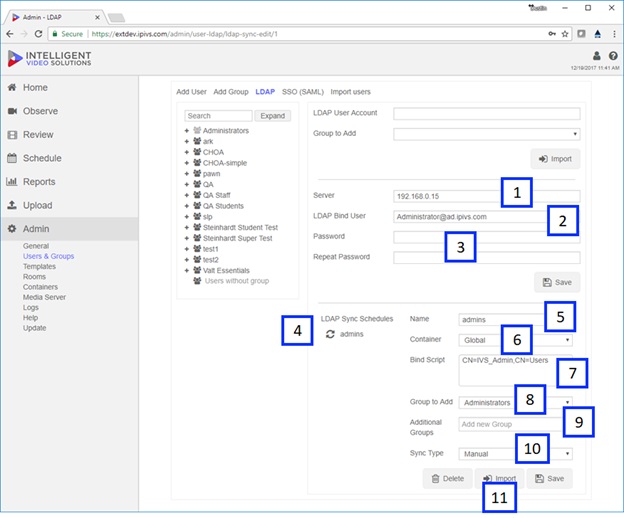The width and height of the screenshot is (624, 518).
Task: Click the Intelligent Video Solutions logo
Action: point(49,58)
